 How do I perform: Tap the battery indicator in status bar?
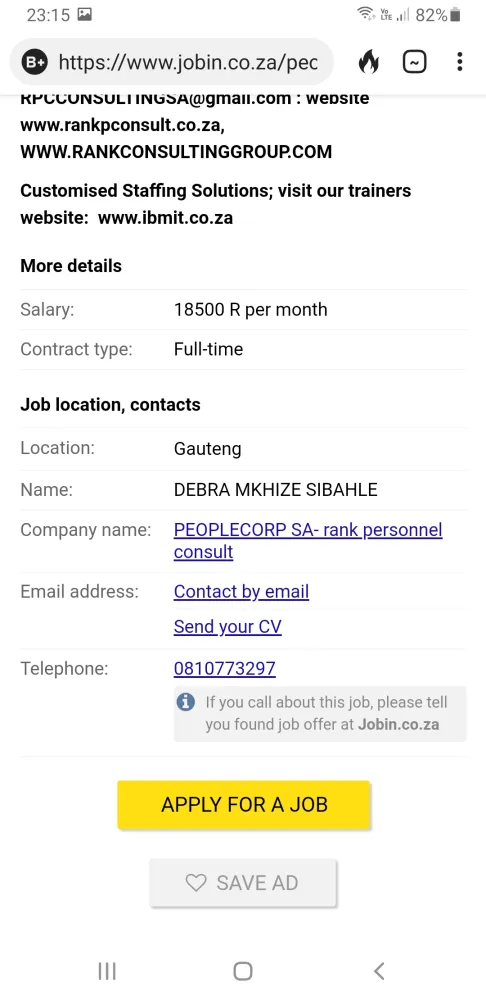[x=455, y=15]
